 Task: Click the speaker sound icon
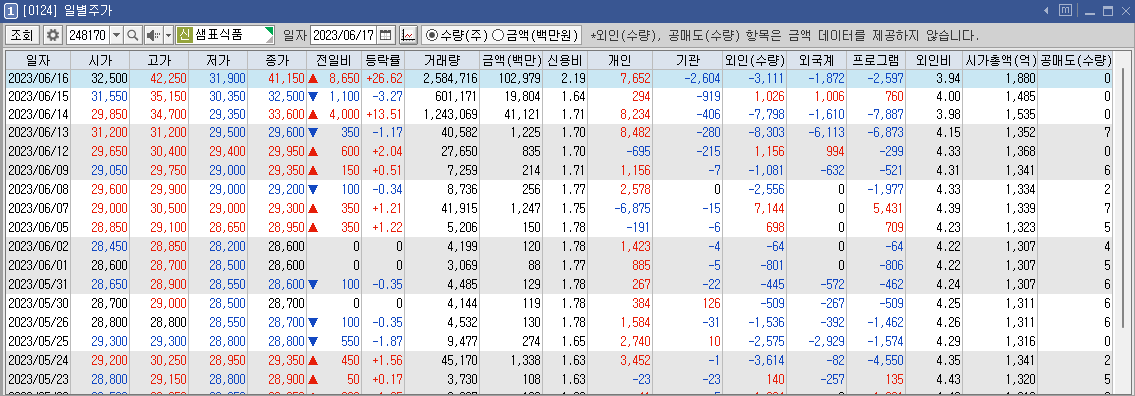coord(153,34)
